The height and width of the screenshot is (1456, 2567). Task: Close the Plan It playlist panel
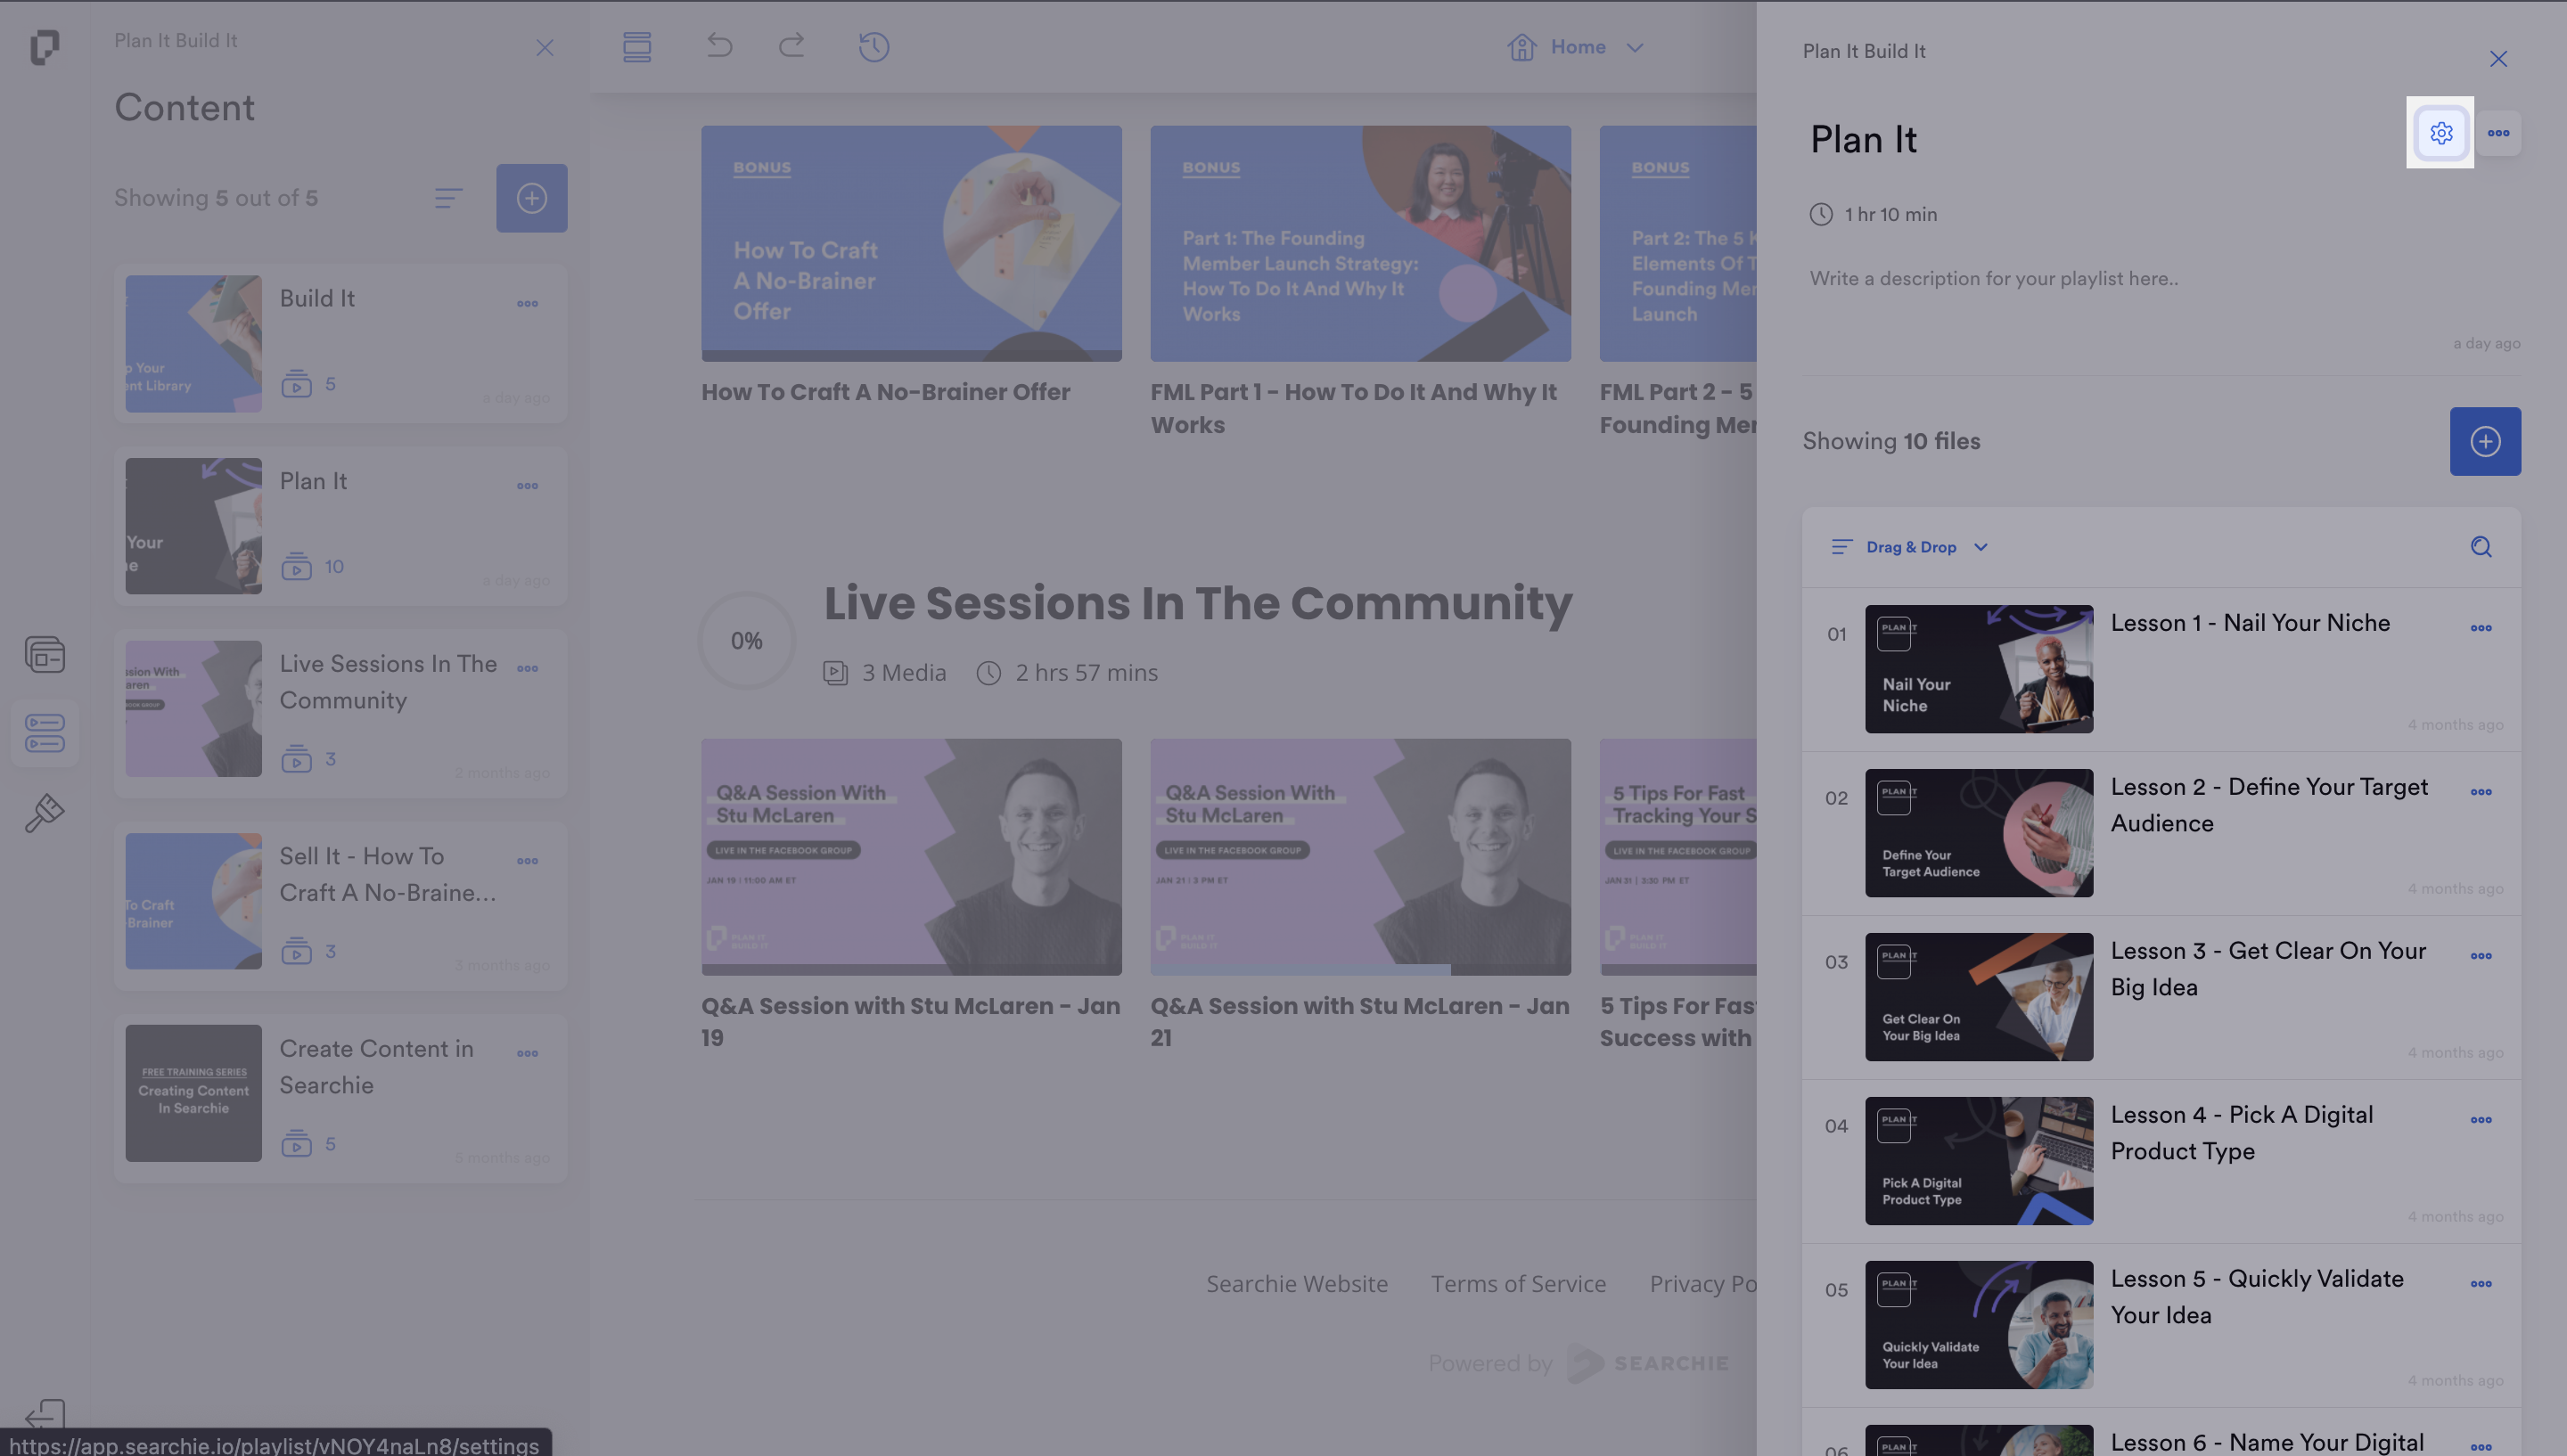2498,59
